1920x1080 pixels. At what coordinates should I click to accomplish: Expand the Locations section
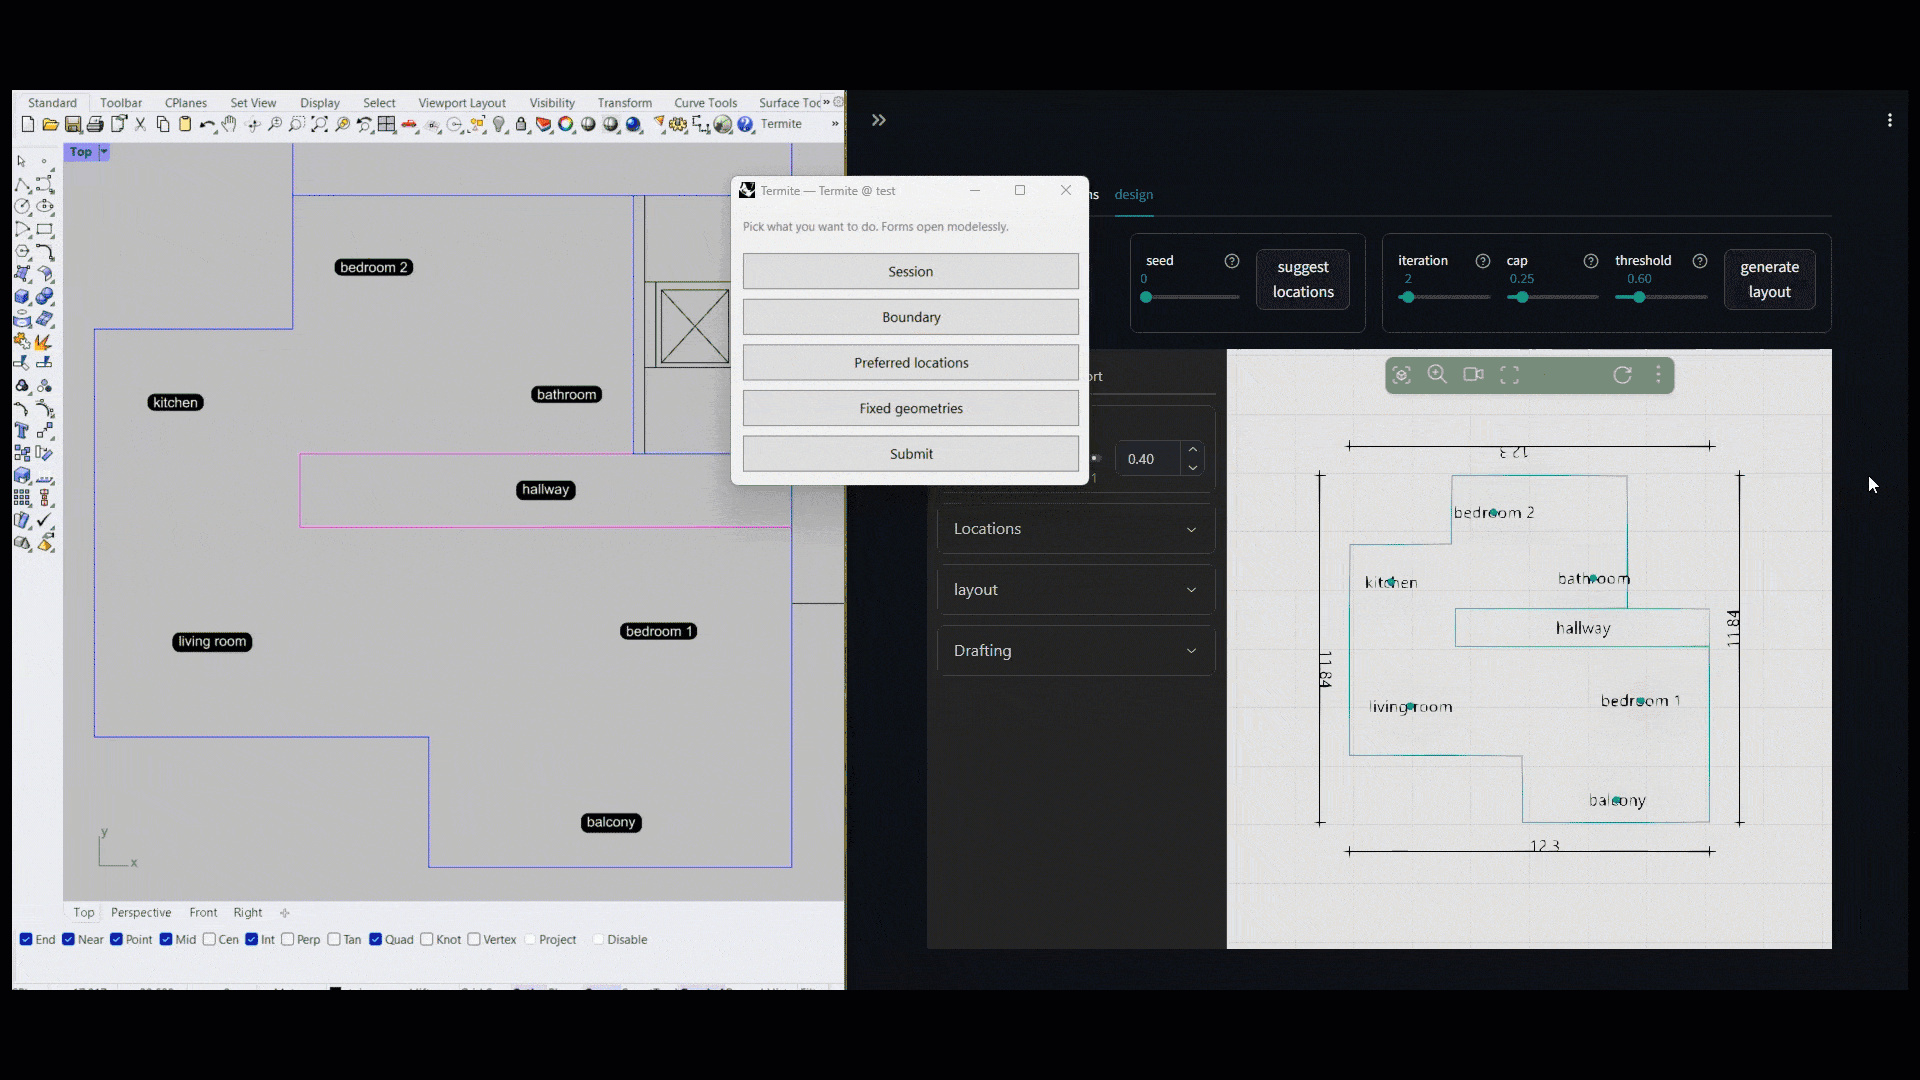1075,529
